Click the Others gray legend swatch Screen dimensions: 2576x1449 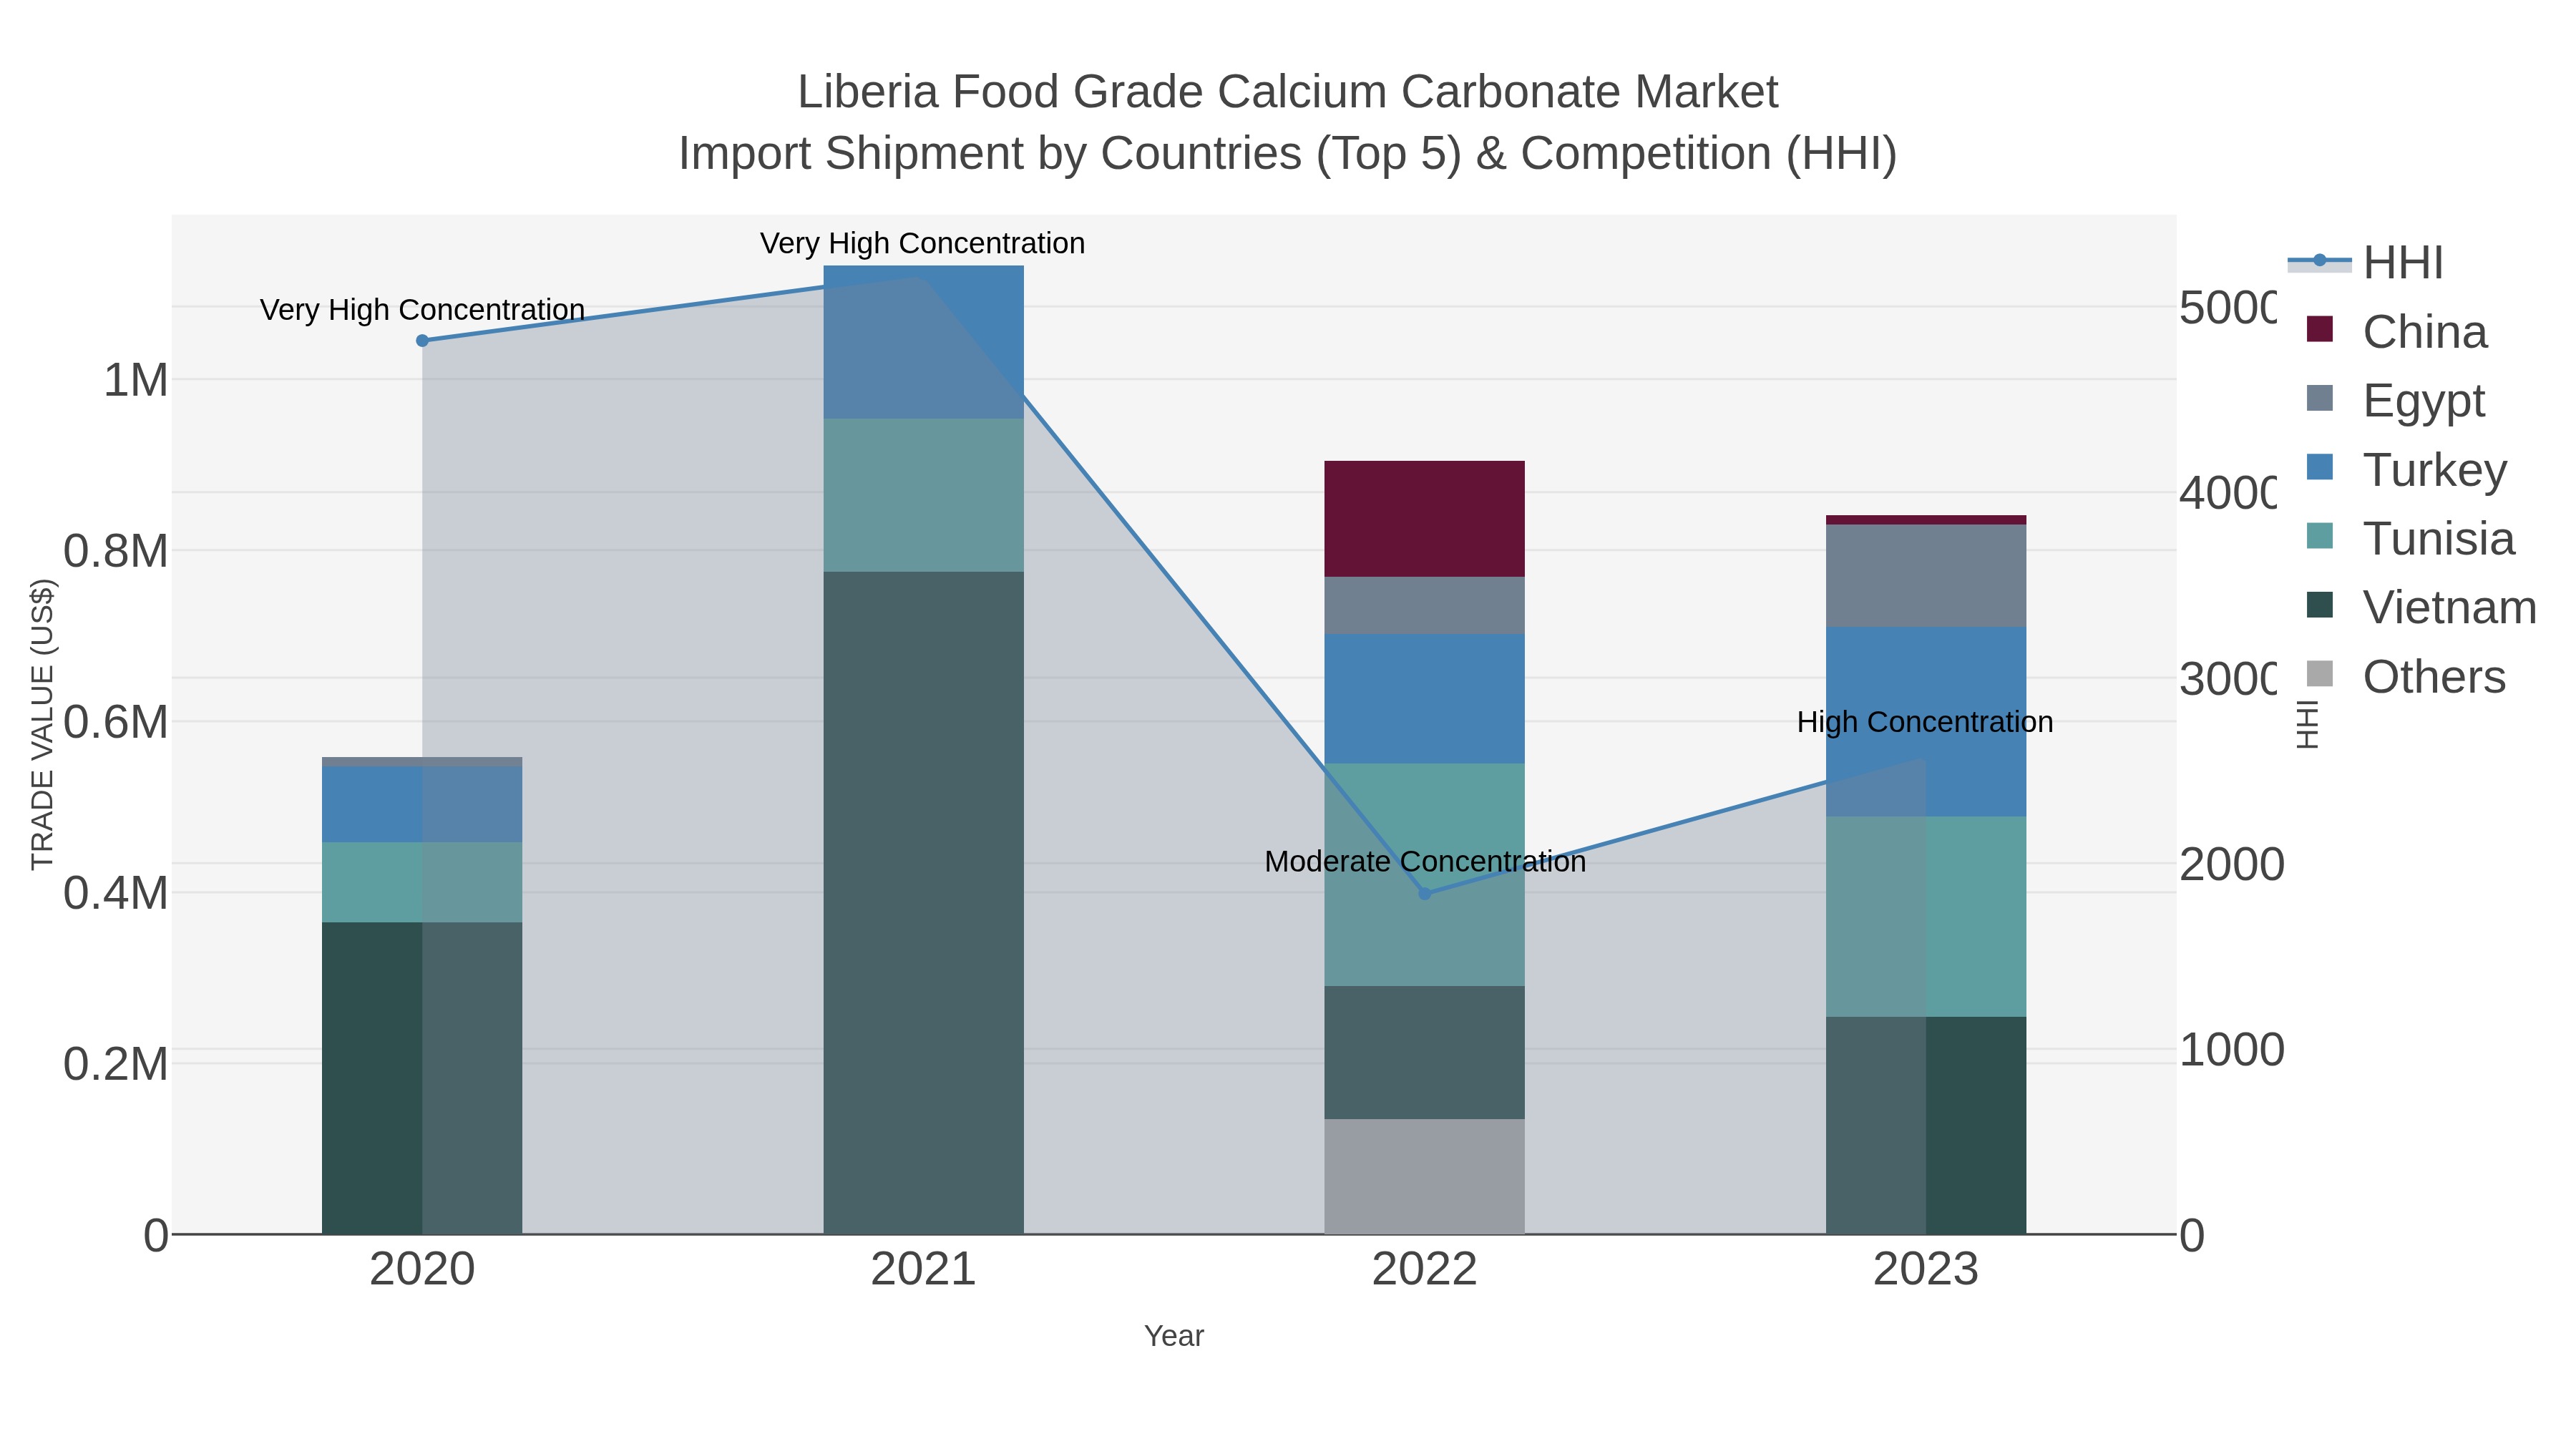tap(2320, 674)
